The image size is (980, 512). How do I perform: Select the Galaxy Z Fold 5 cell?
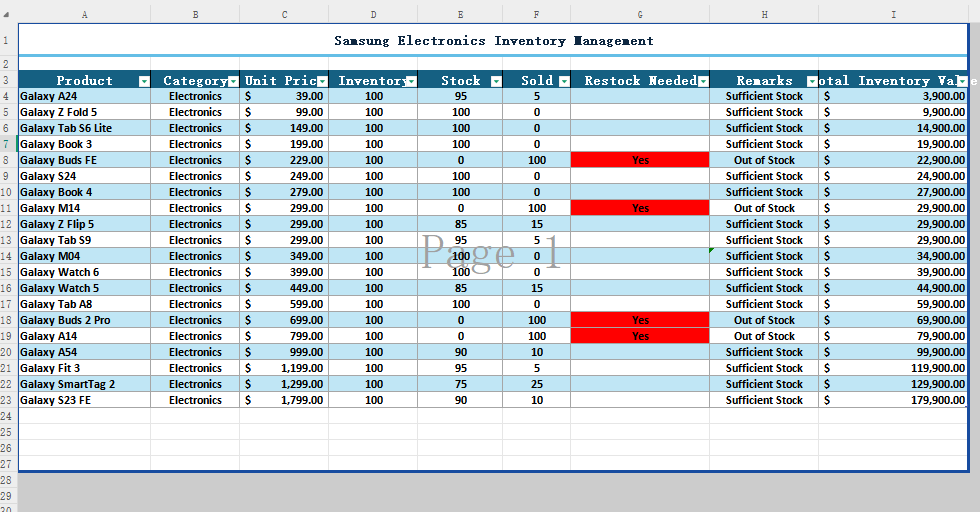click(x=84, y=113)
